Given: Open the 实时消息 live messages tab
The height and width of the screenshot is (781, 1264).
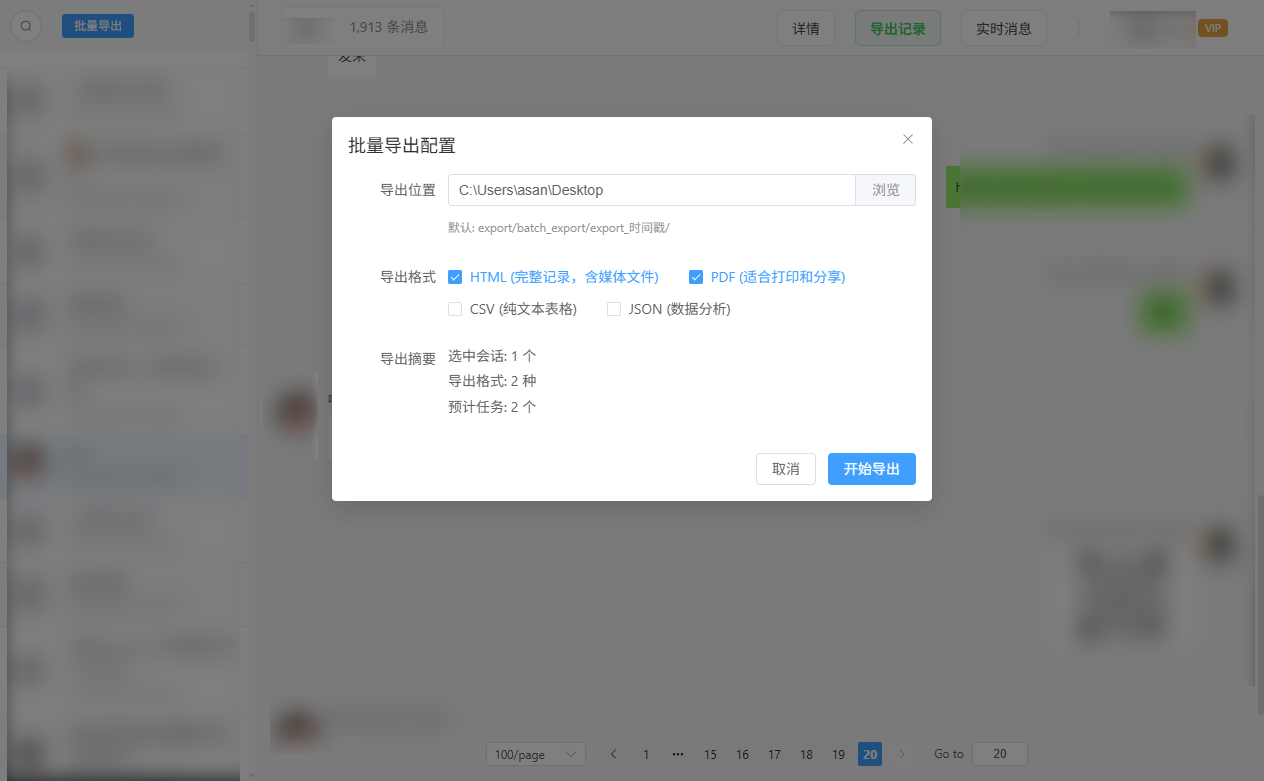Looking at the screenshot, I should point(1003,28).
